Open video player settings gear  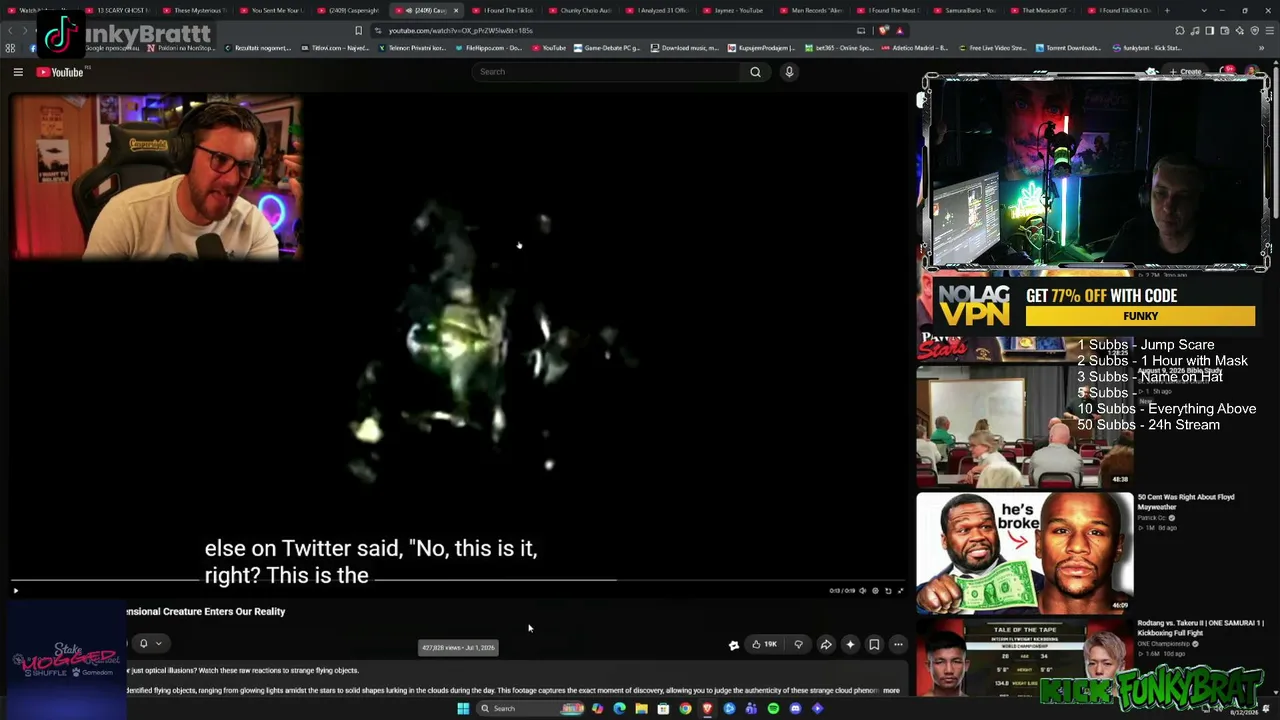(x=875, y=591)
